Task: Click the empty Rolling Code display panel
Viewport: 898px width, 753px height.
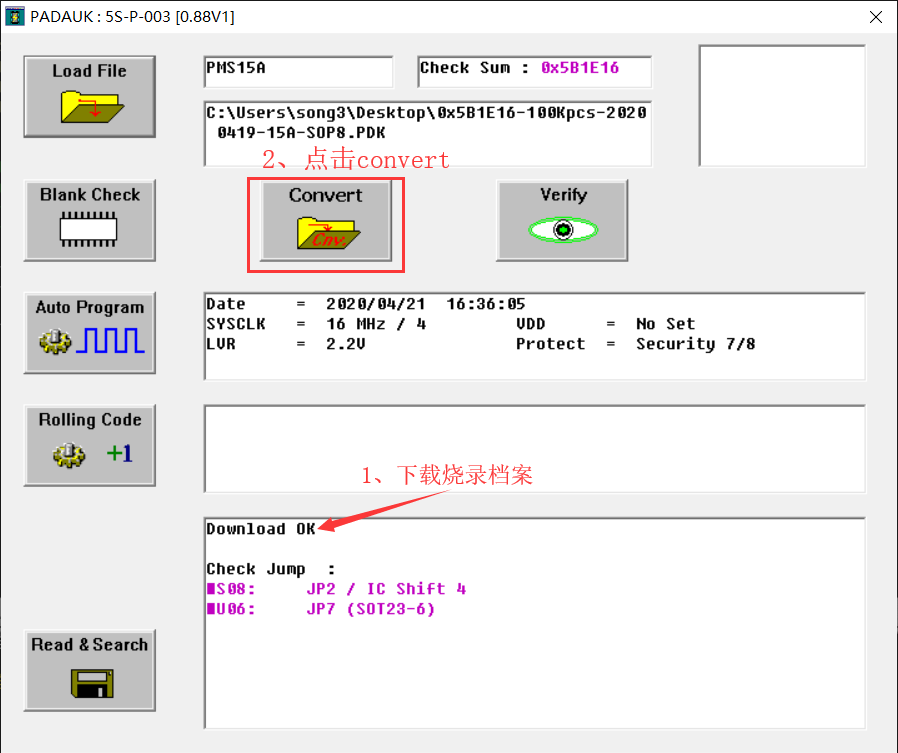Action: [x=534, y=448]
